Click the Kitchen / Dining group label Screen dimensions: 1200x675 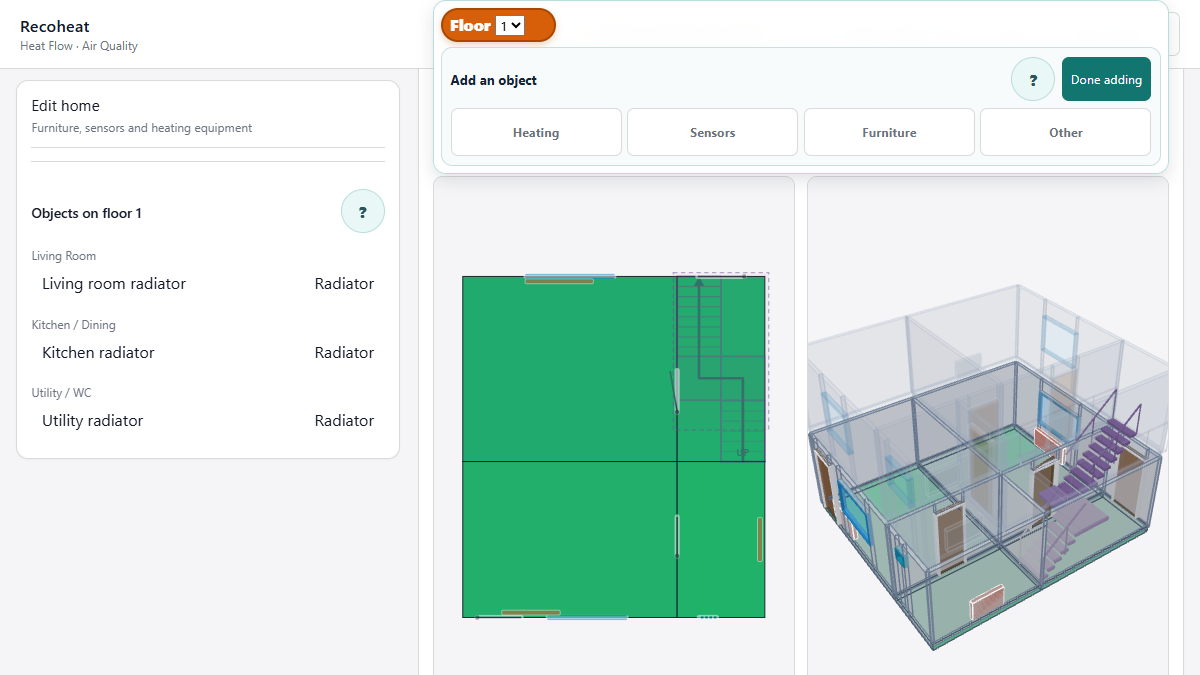click(74, 325)
